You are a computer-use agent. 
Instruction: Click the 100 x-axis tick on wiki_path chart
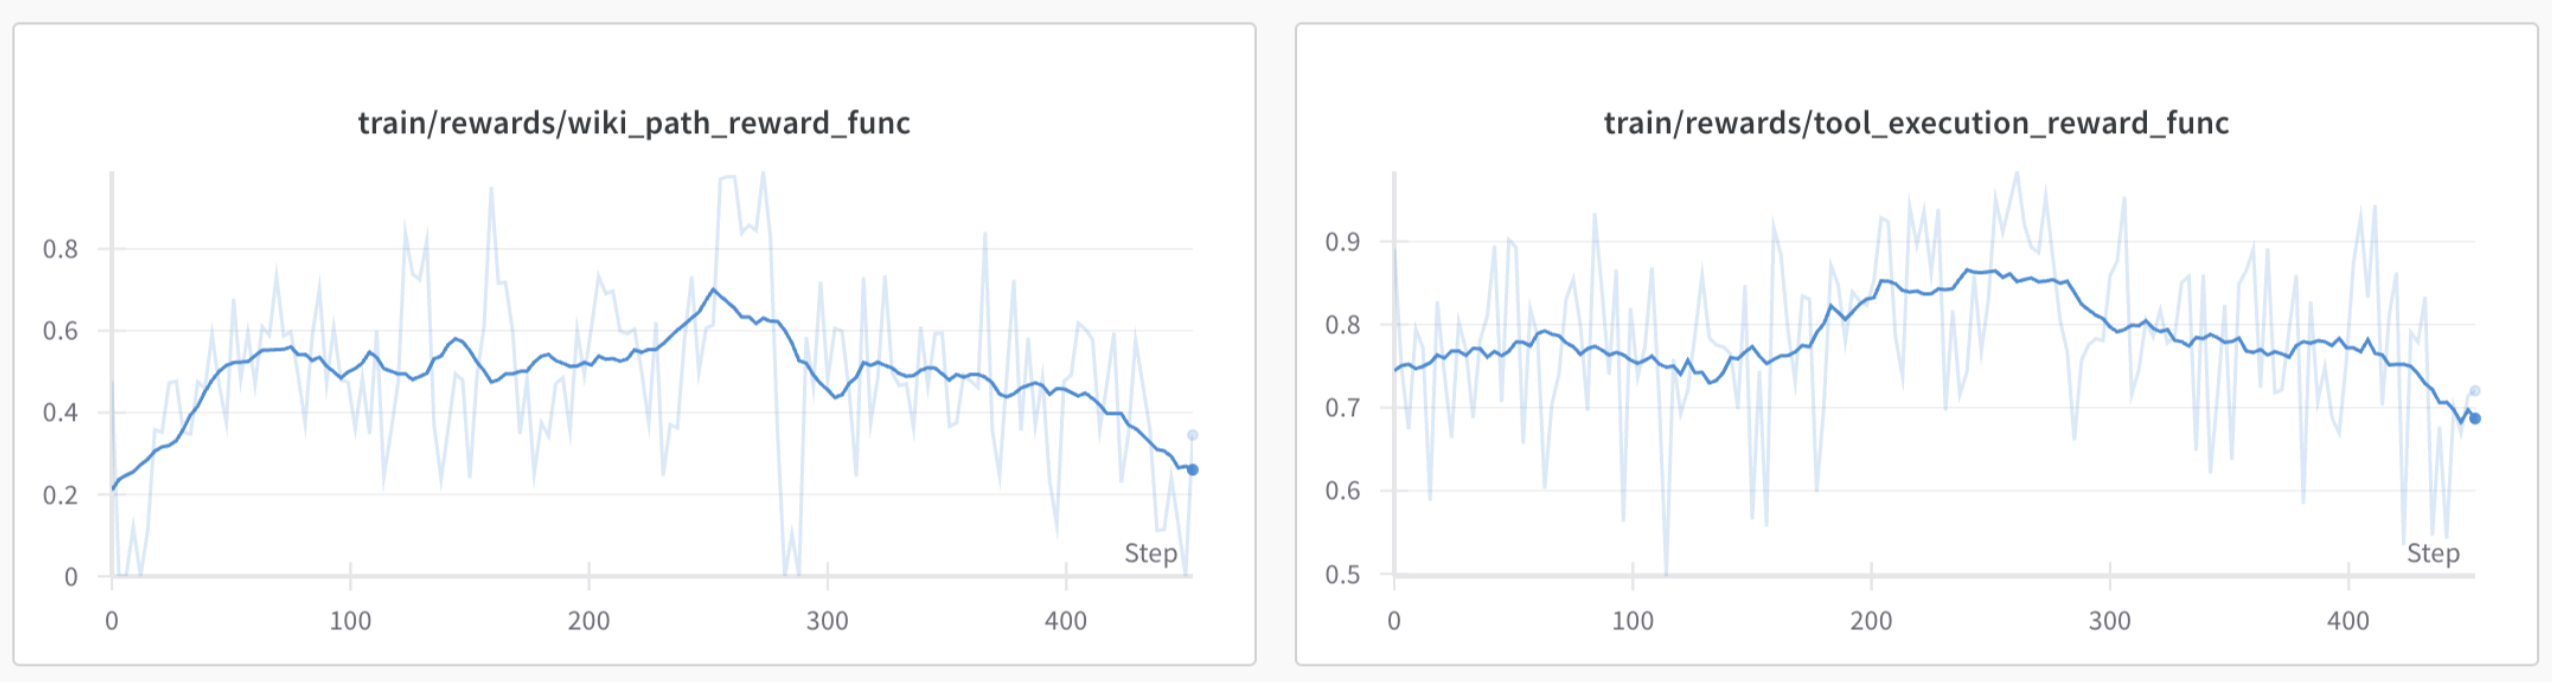click(x=350, y=621)
